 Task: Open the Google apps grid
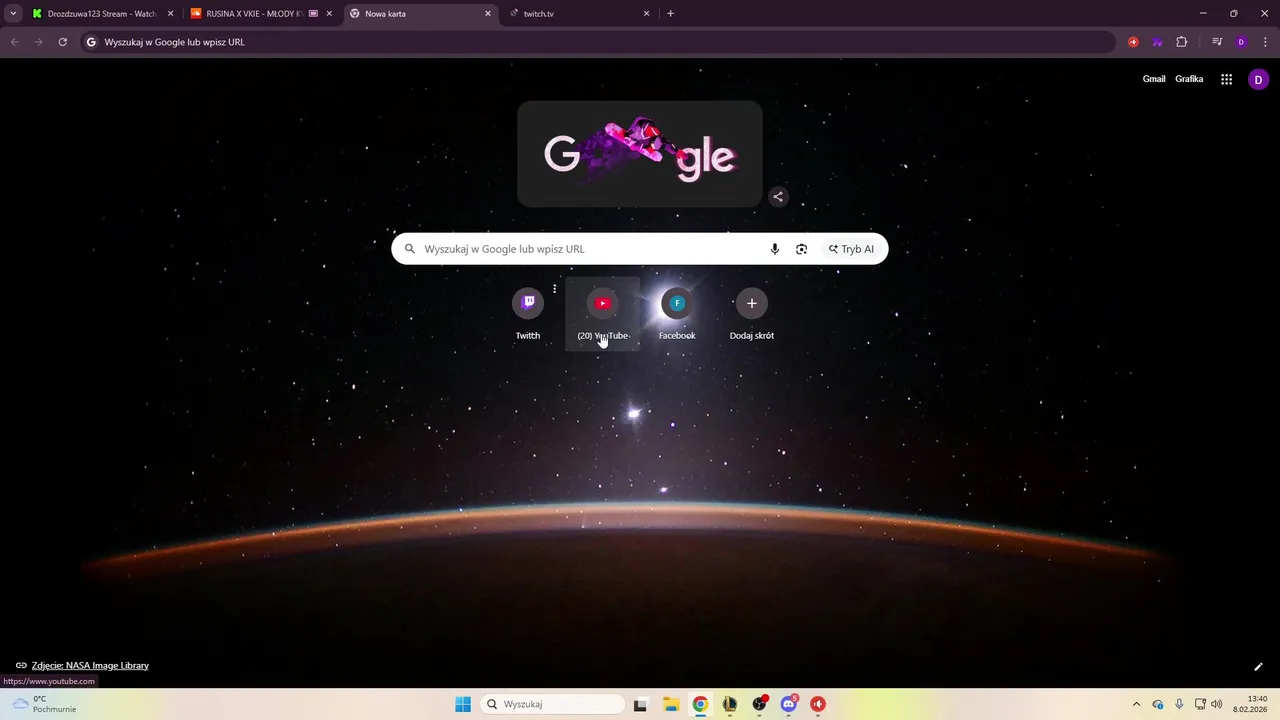(1226, 80)
